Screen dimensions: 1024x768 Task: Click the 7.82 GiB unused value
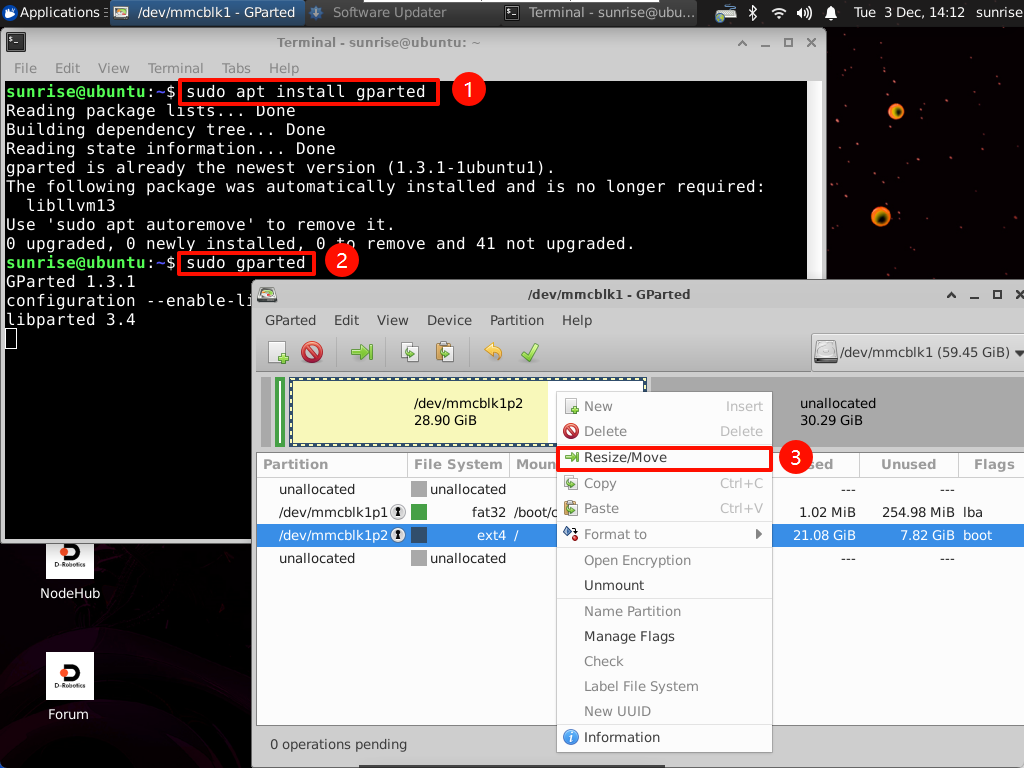coord(927,536)
